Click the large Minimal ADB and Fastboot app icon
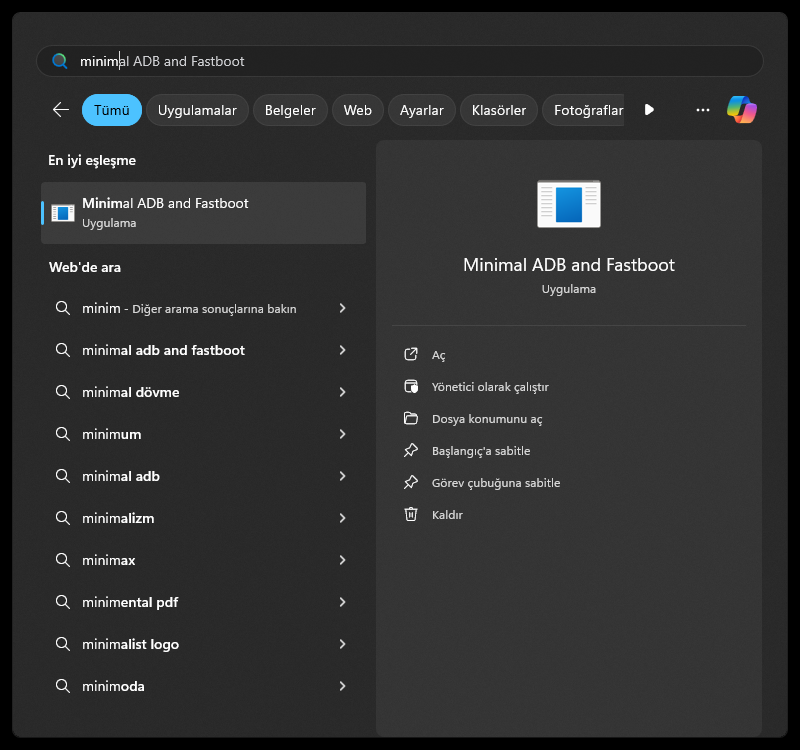This screenshot has width=800, height=750. 568,204
